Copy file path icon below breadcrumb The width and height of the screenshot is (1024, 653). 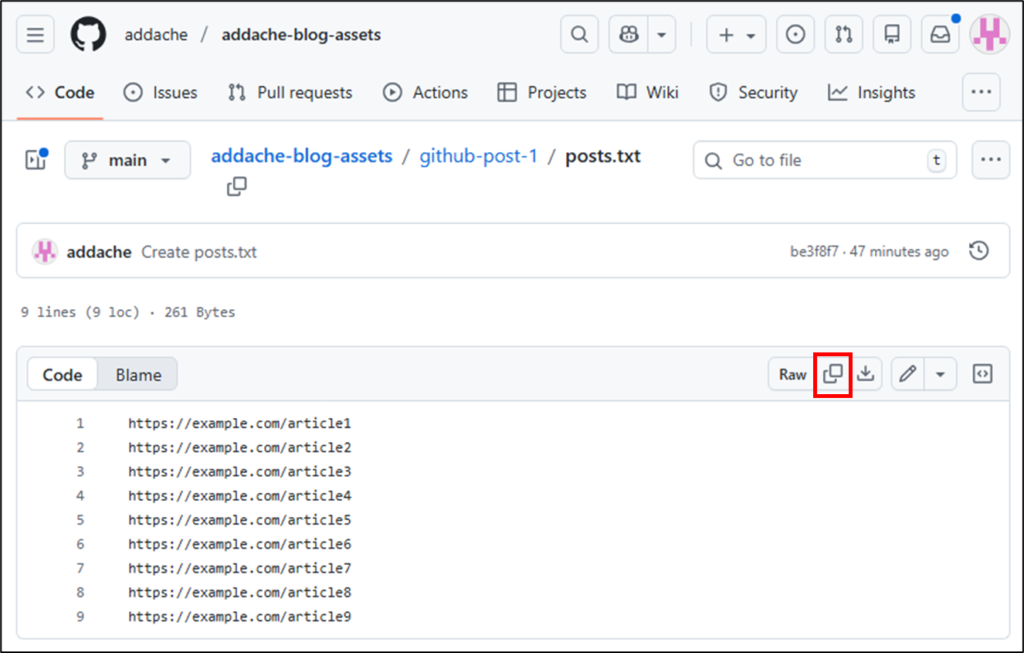pos(236,187)
